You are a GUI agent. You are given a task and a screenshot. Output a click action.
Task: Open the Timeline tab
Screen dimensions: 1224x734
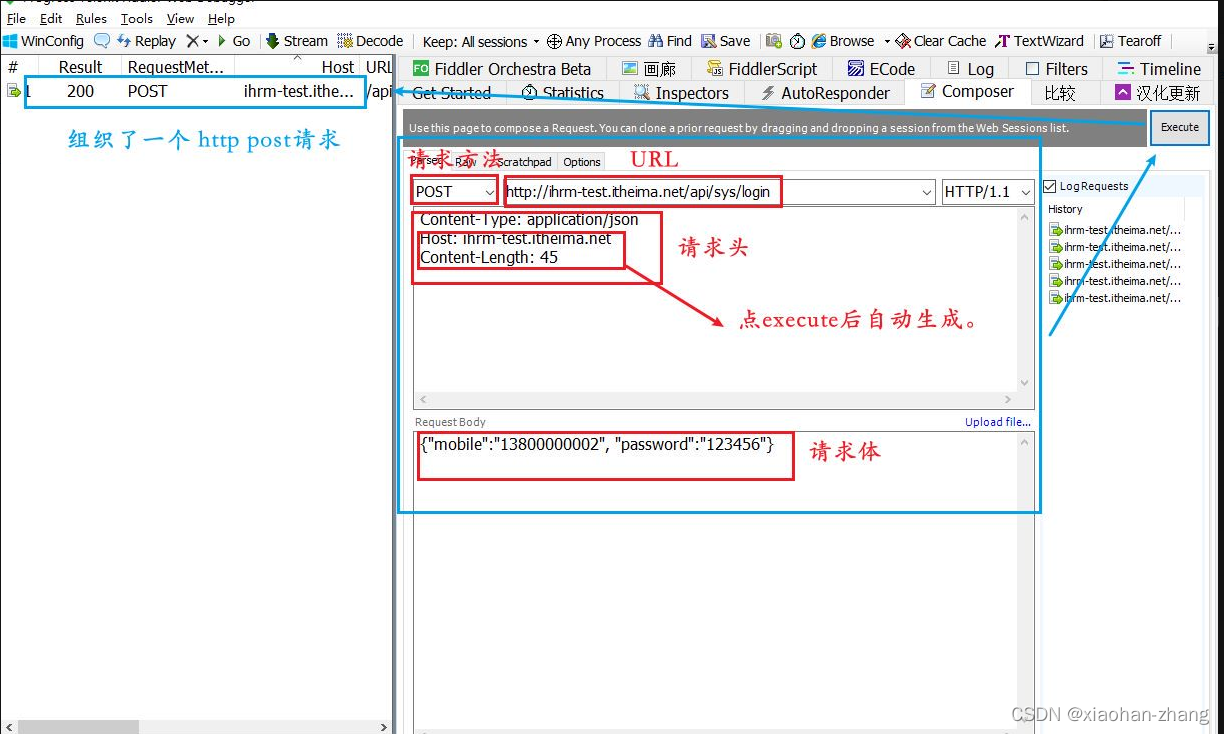1158,69
